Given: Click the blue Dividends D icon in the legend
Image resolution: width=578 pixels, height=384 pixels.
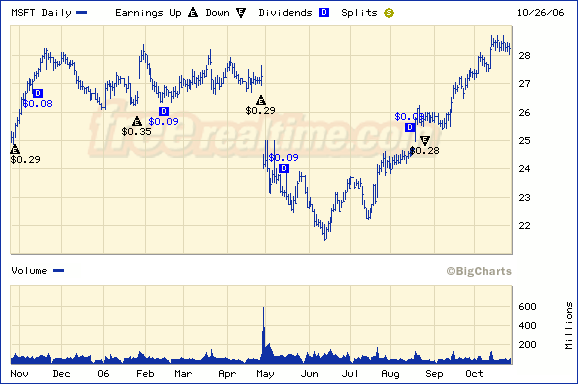Looking at the screenshot, I should pos(324,13).
